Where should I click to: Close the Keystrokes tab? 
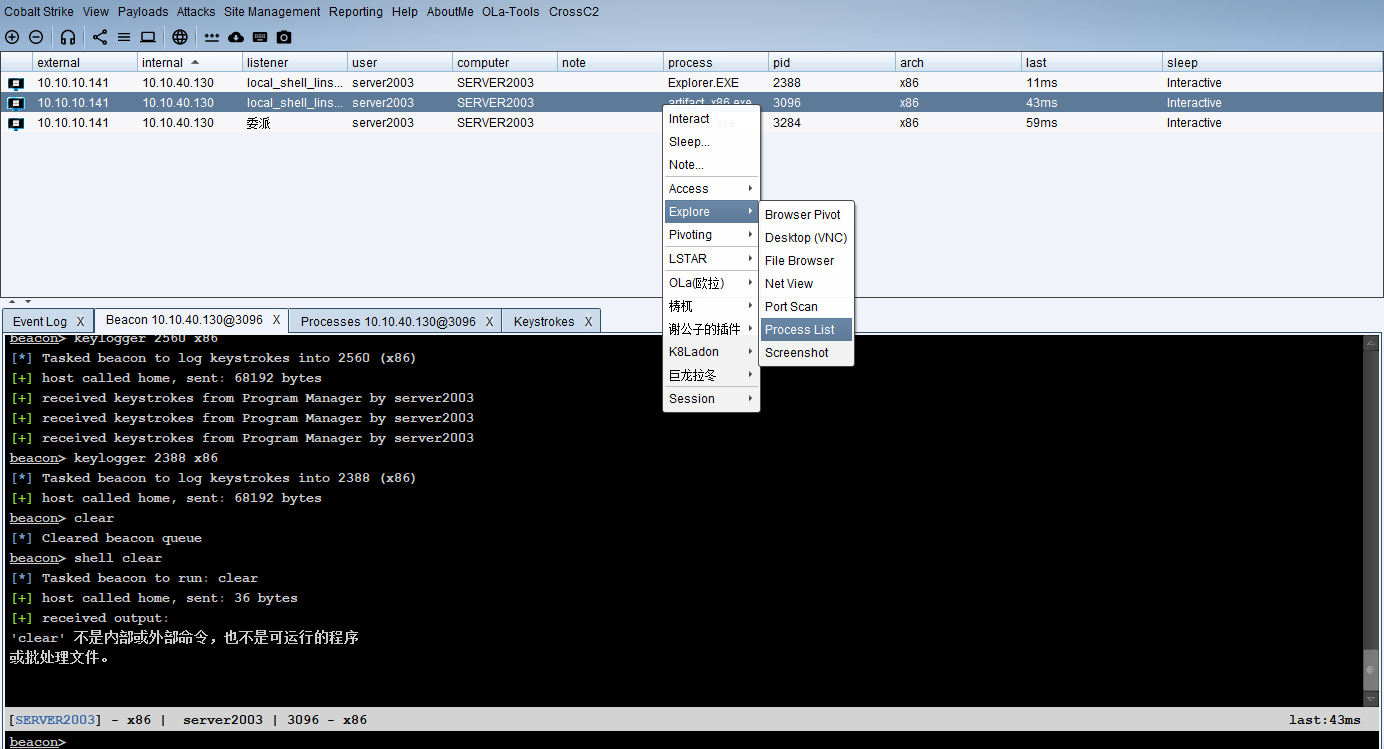click(x=588, y=322)
